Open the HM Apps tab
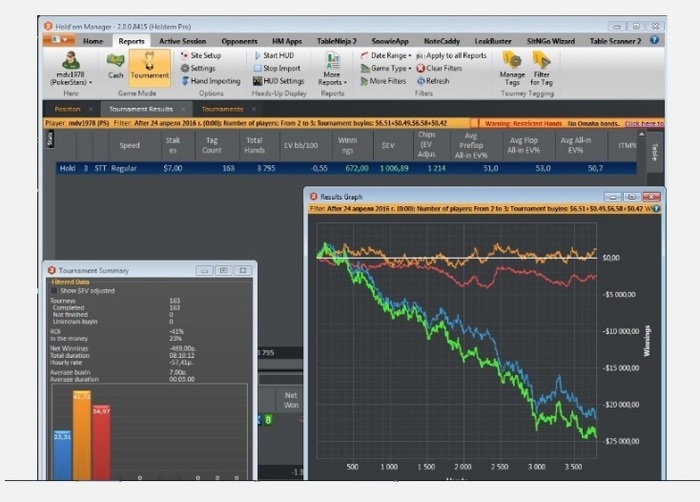The image size is (700, 502). coord(287,41)
